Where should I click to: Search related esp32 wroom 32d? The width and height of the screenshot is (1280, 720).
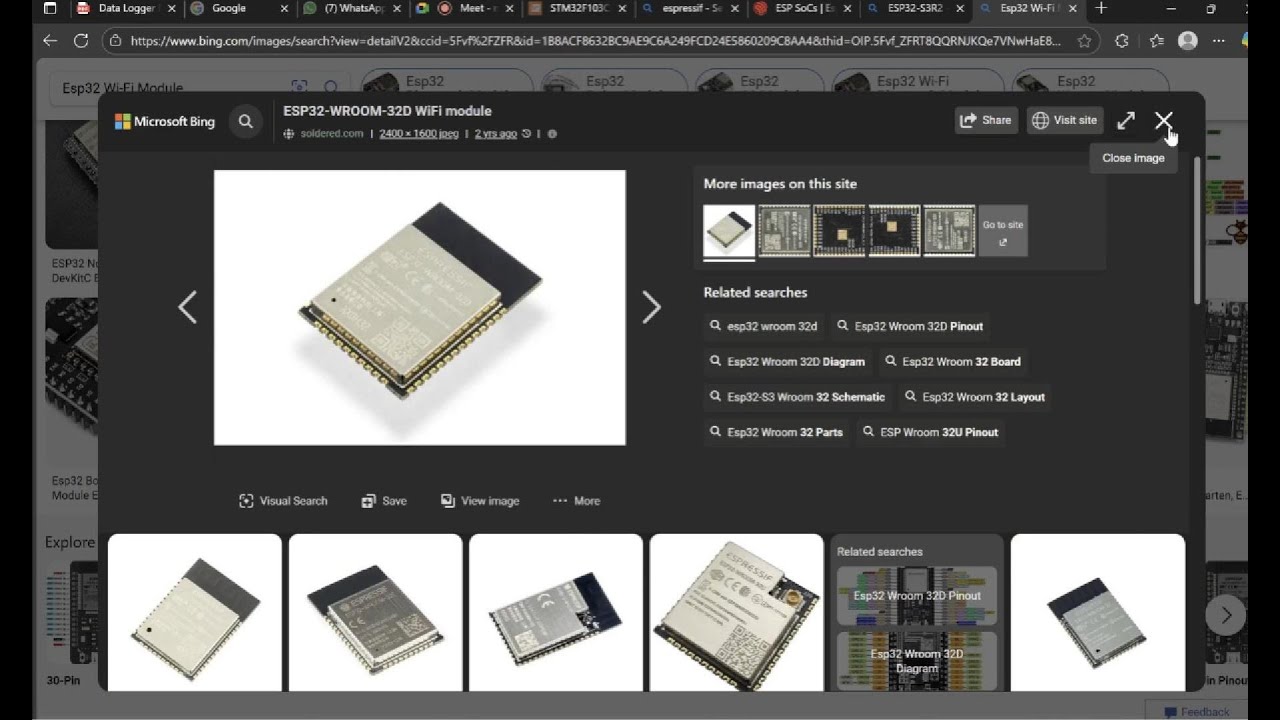[x=764, y=326]
